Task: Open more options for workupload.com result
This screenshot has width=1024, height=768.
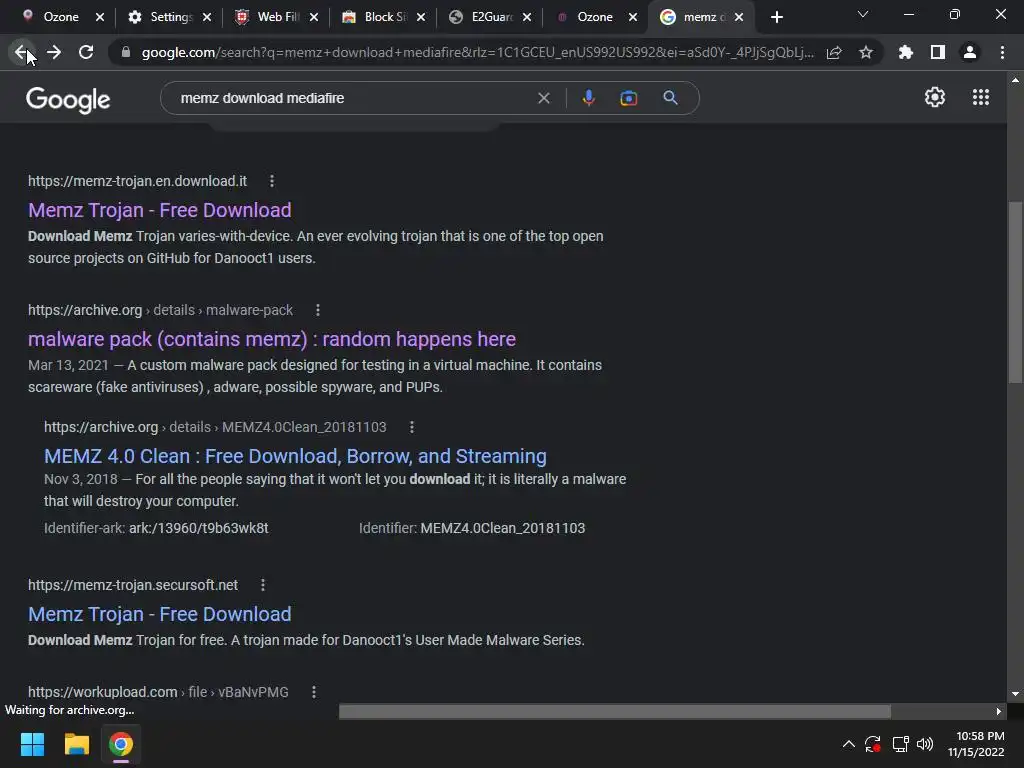Action: pos(314,692)
